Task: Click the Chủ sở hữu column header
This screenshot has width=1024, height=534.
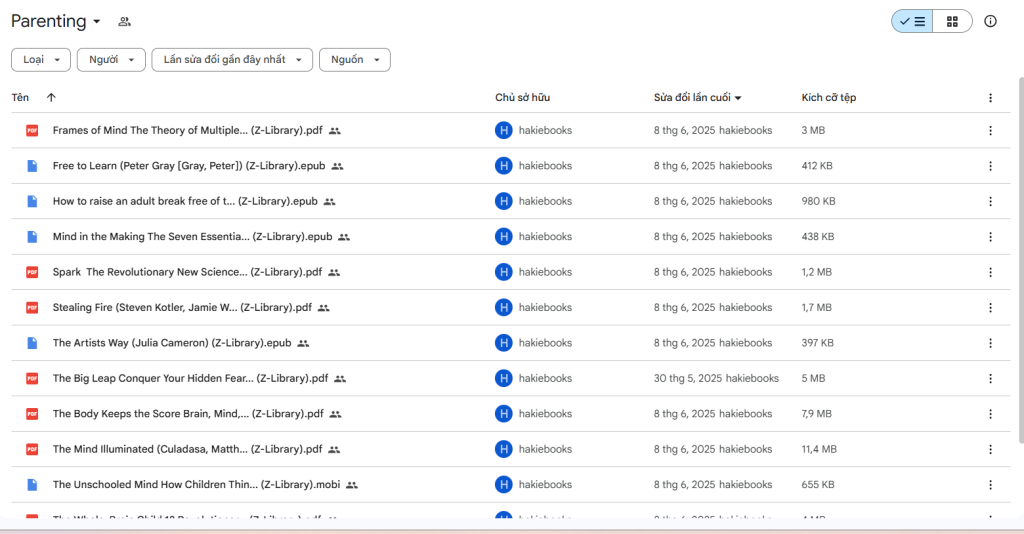Action: coord(522,97)
